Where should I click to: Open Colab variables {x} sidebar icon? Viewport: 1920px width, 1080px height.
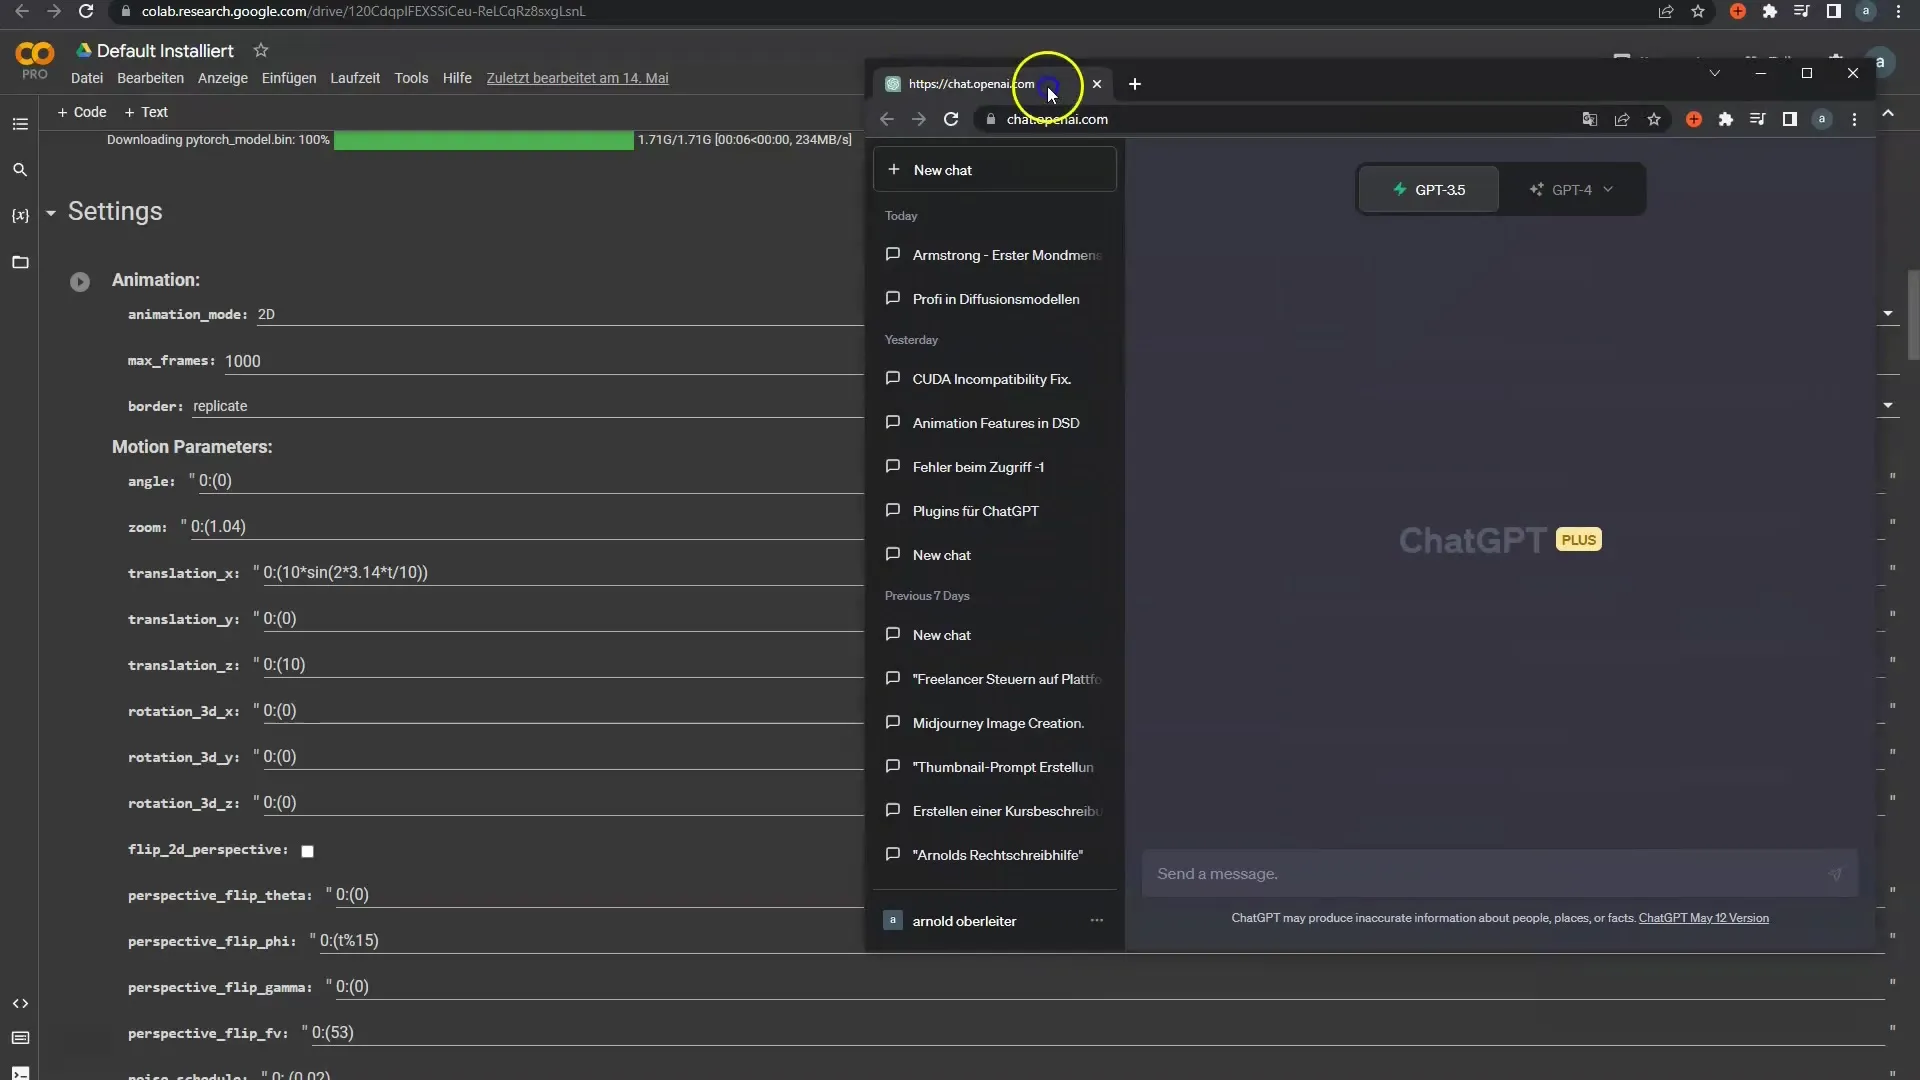pos(20,215)
